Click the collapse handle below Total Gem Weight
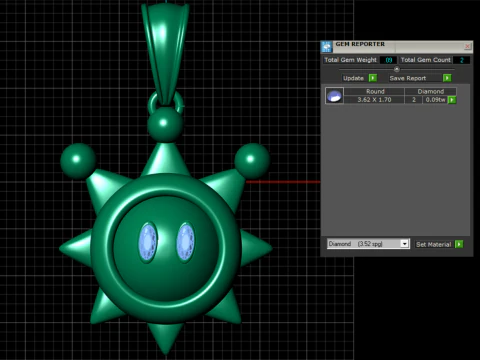480x360 pixels. coord(397,69)
